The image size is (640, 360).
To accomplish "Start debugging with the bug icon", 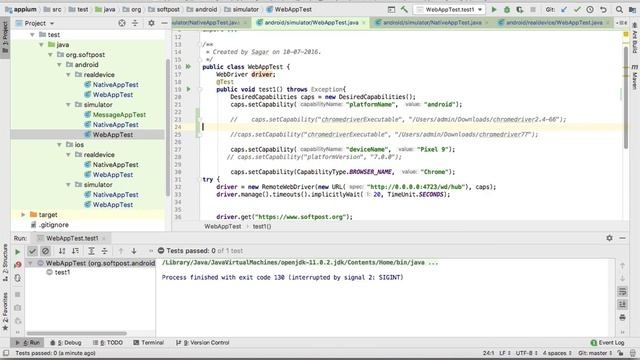I will click(507, 9).
